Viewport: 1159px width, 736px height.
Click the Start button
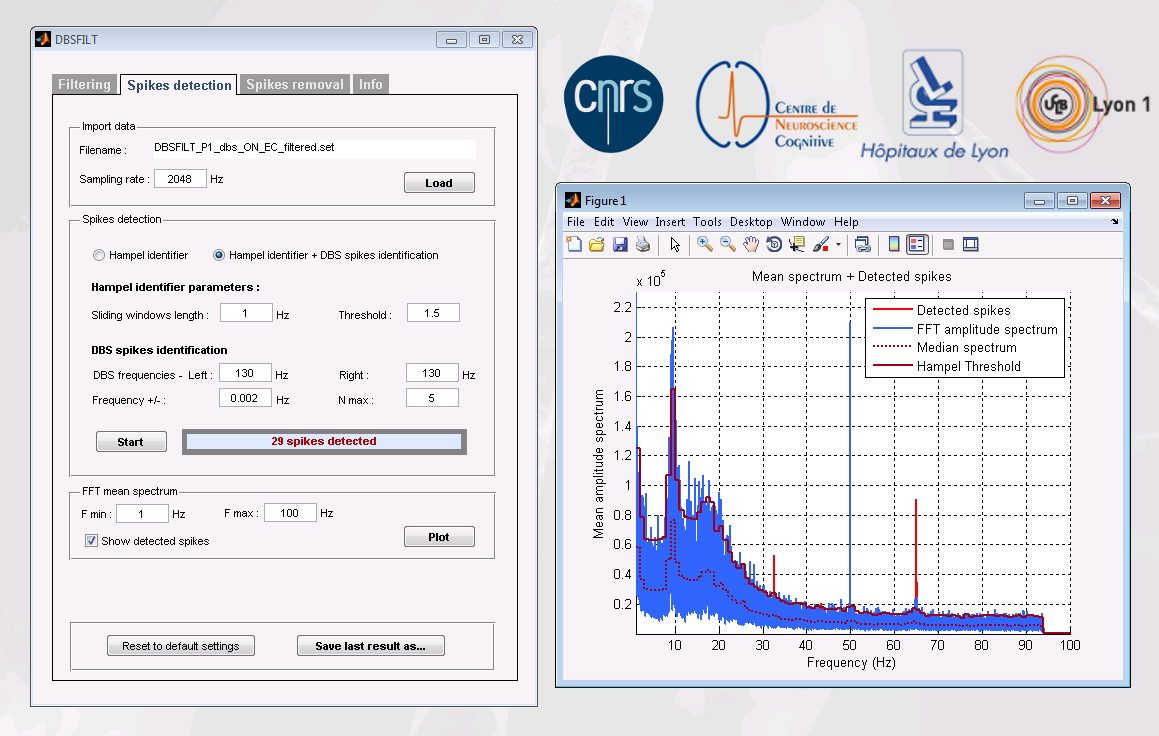tap(131, 442)
